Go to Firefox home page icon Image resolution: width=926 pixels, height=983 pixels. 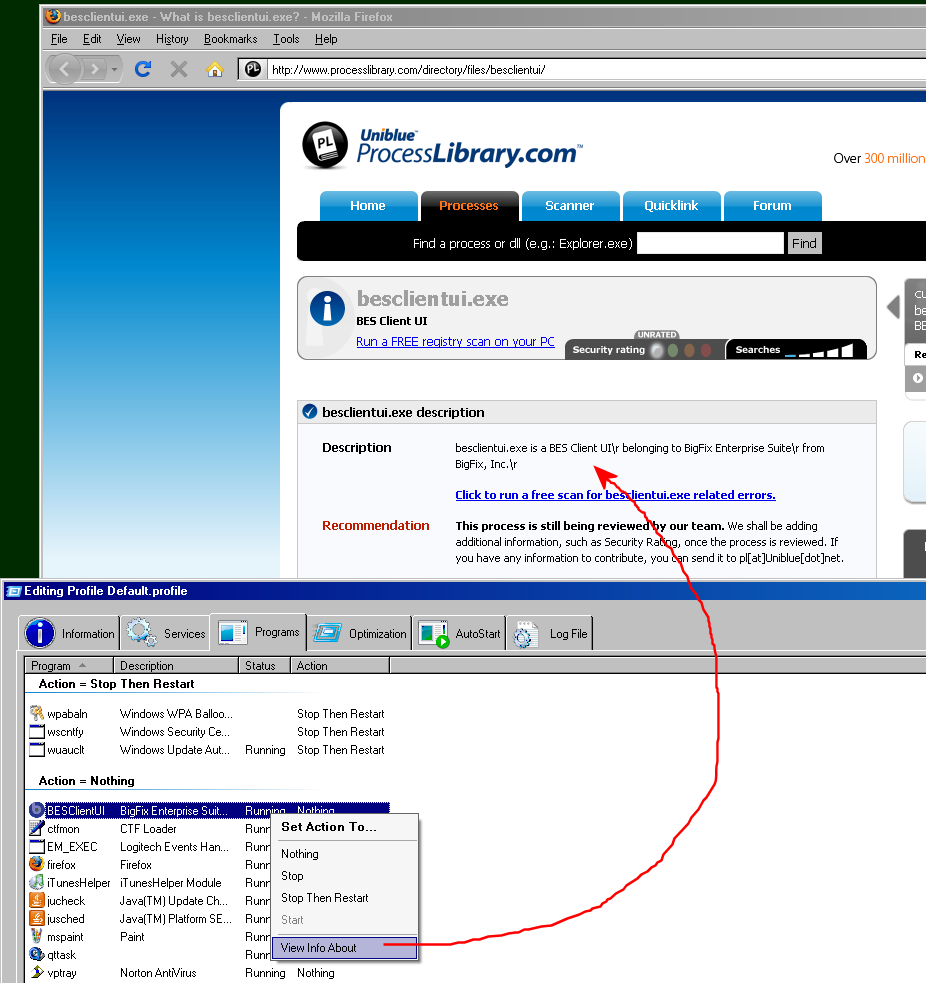point(215,69)
